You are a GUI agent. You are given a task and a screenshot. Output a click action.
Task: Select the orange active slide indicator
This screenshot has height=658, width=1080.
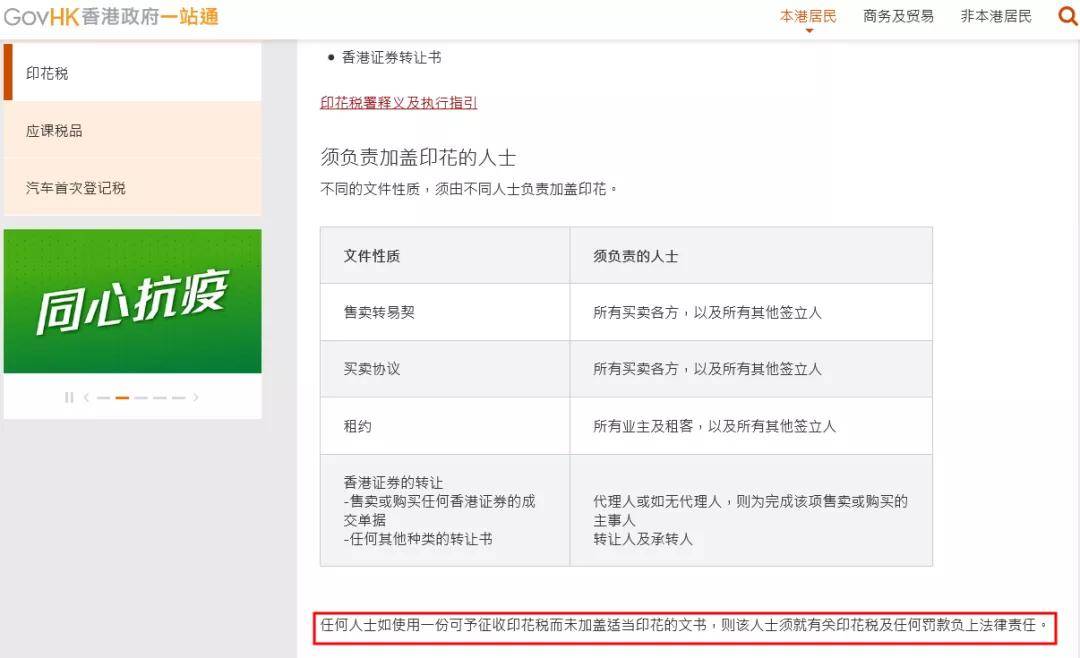(122, 397)
